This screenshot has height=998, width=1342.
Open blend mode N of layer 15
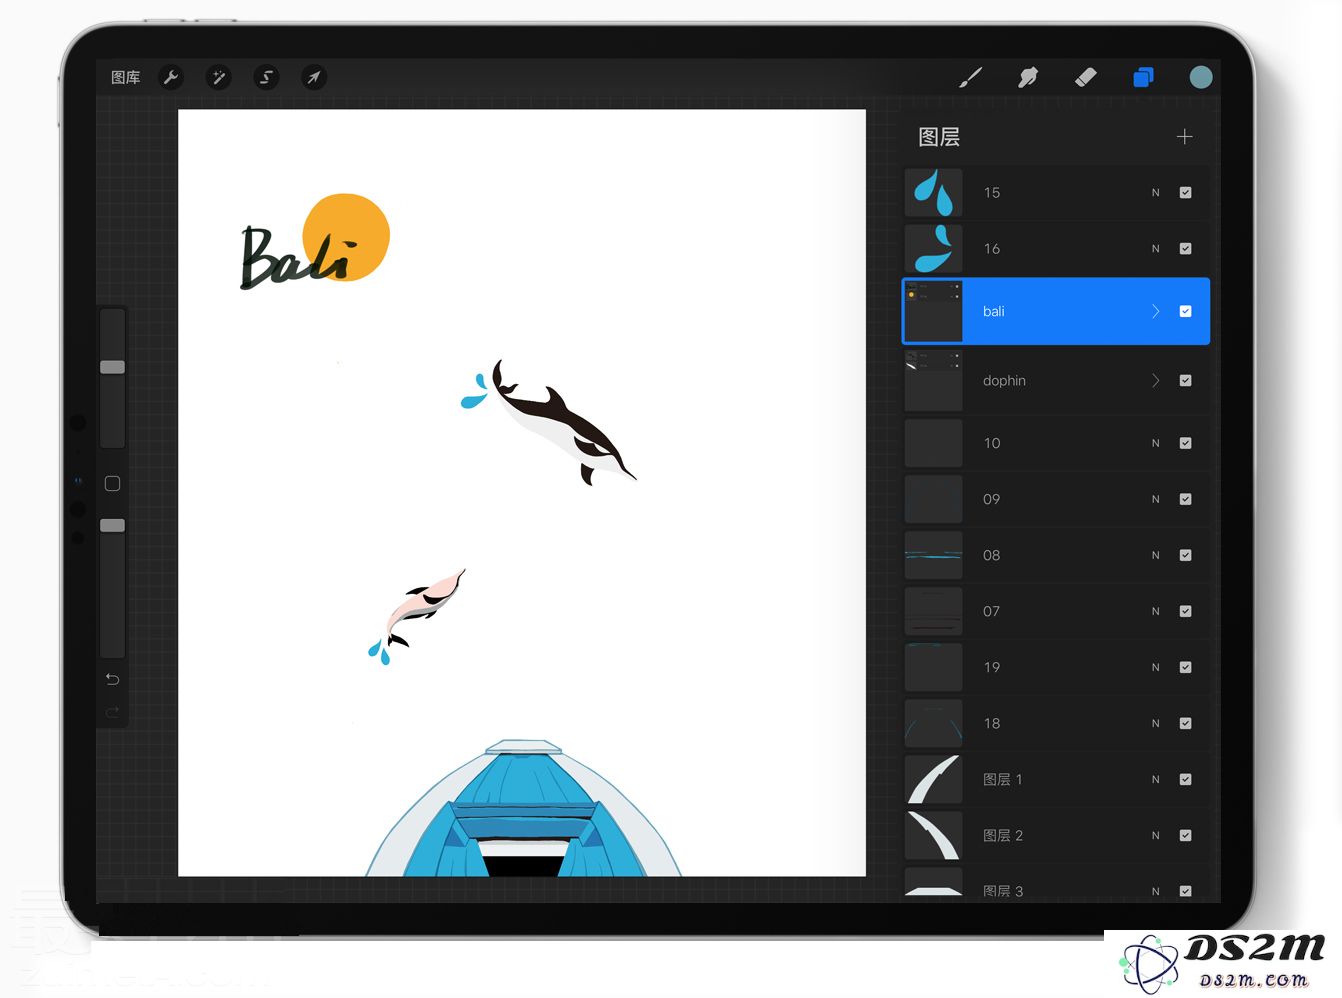(x=1155, y=192)
